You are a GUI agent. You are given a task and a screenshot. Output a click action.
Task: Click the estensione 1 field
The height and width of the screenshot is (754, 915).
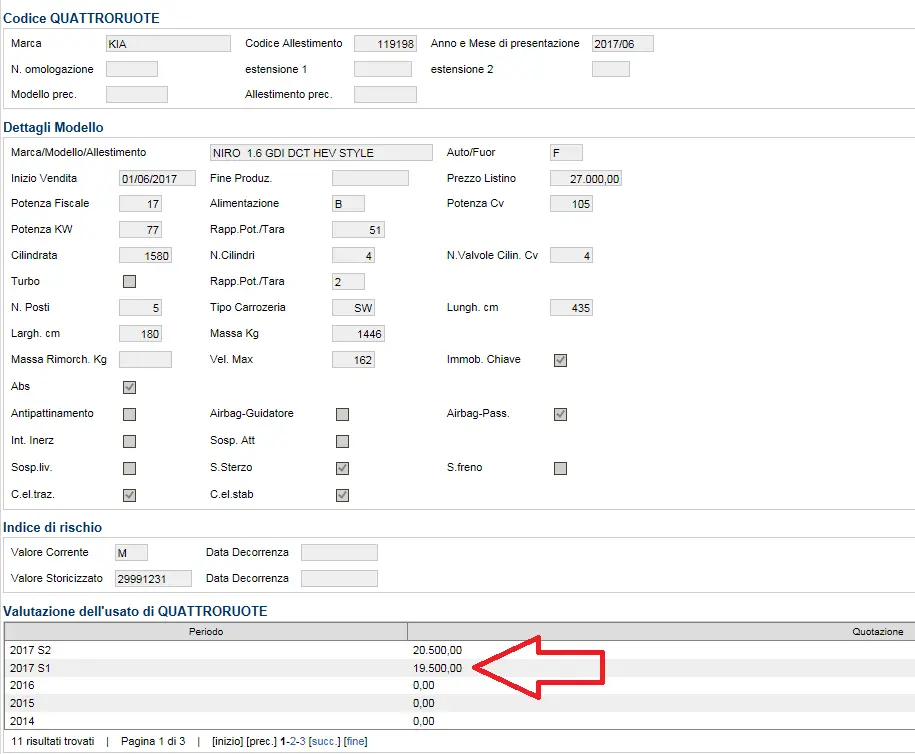(x=383, y=69)
